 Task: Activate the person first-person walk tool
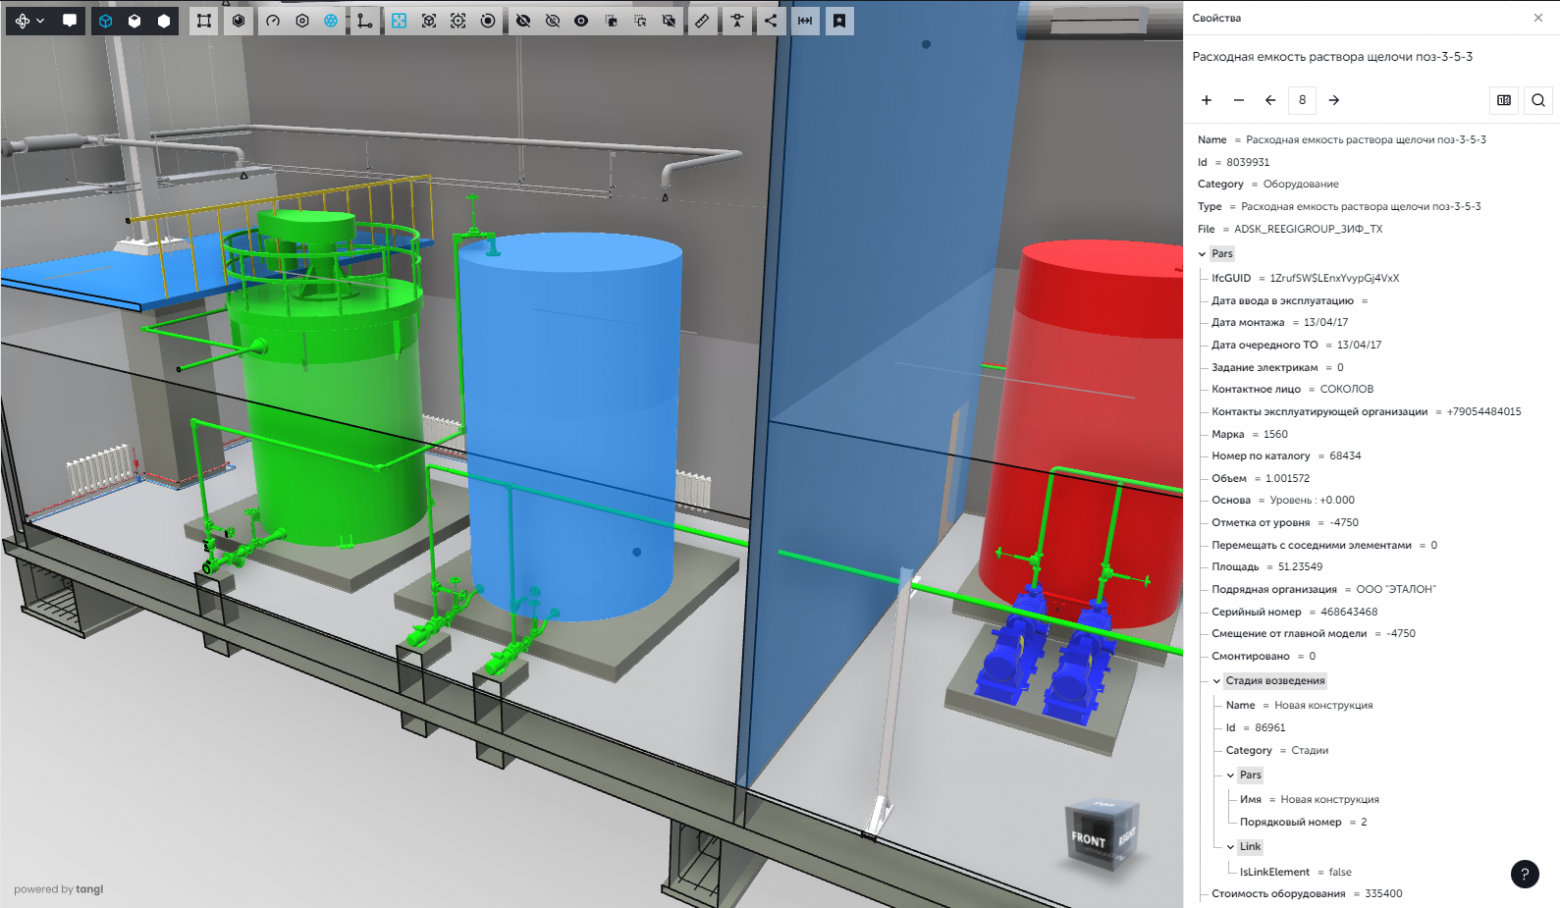tap(737, 20)
